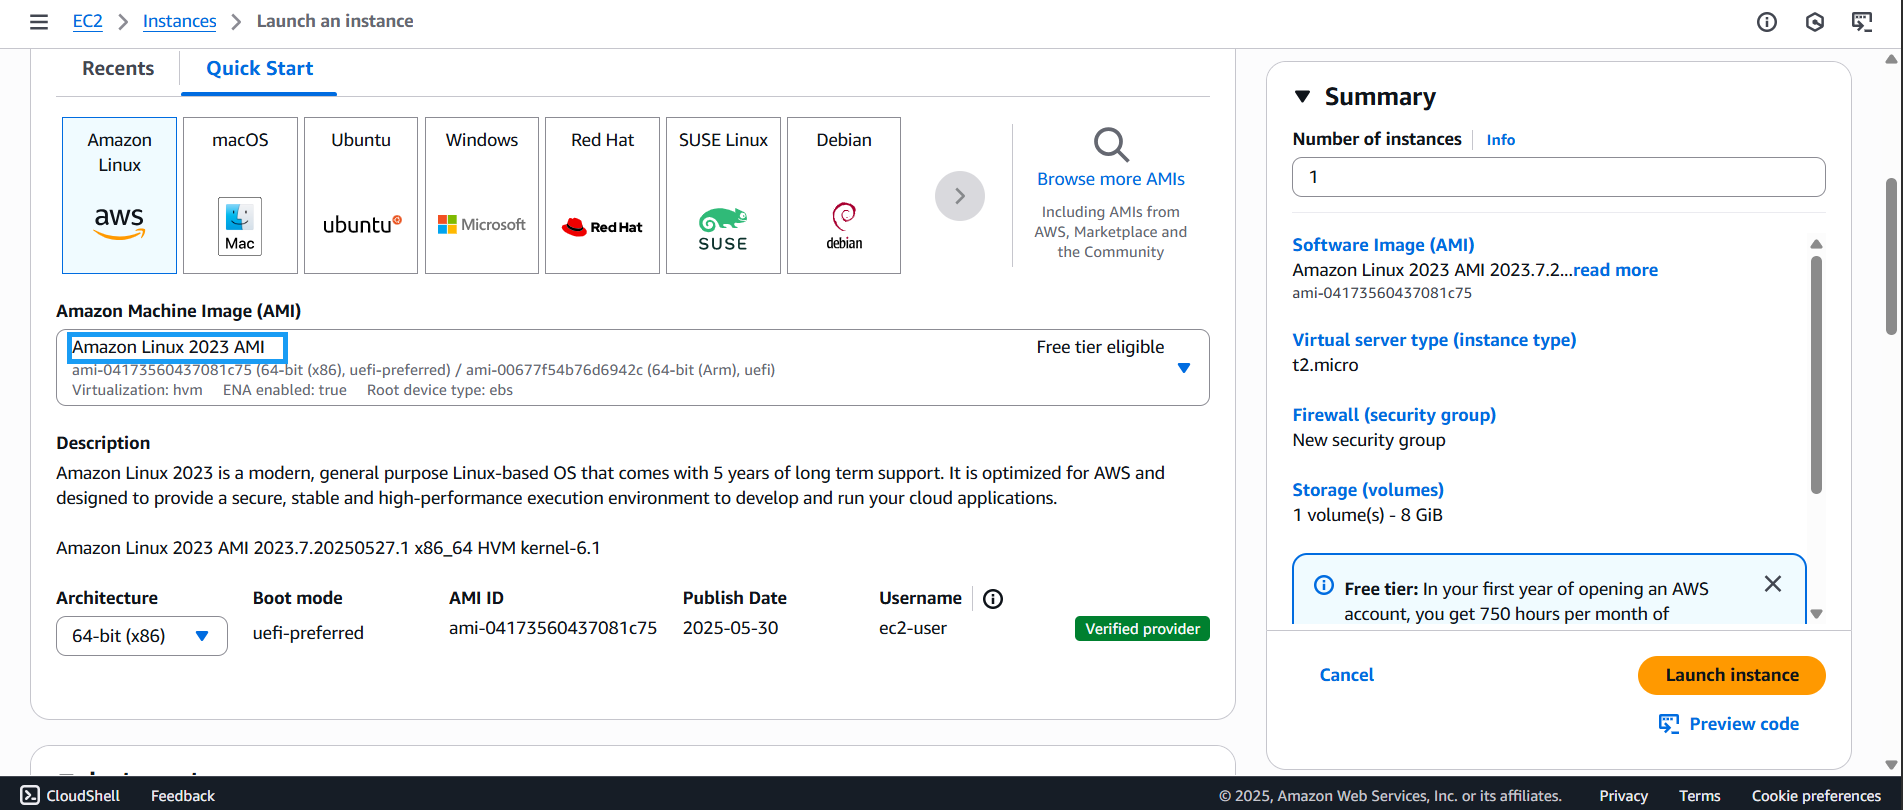Collapse the Summary panel triangle
The width and height of the screenshot is (1903, 810).
pos(1302,97)
